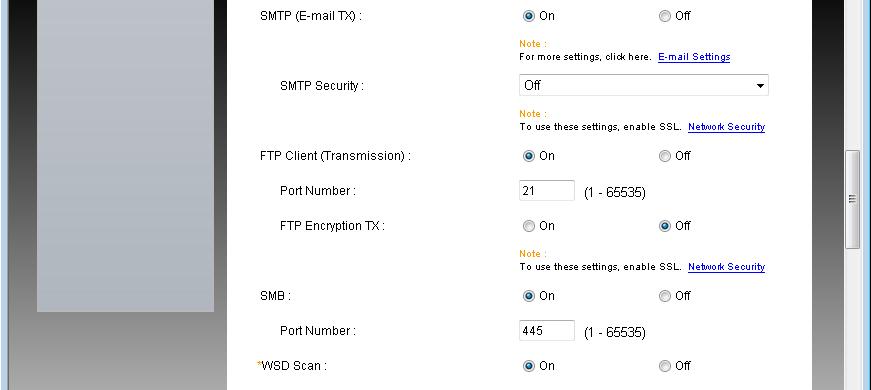Click the gray left sidebar panel

[126, 156]
